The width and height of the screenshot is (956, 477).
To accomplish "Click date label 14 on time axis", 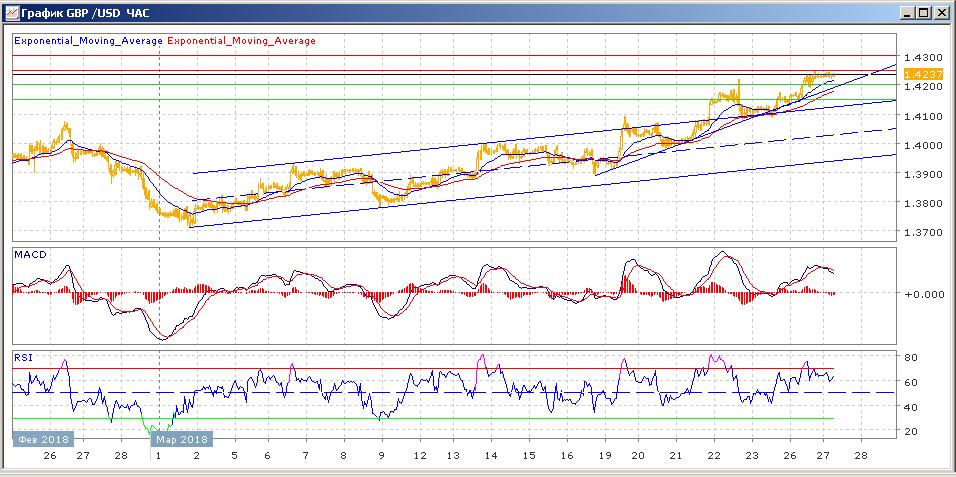I will [x=491, y=456].
